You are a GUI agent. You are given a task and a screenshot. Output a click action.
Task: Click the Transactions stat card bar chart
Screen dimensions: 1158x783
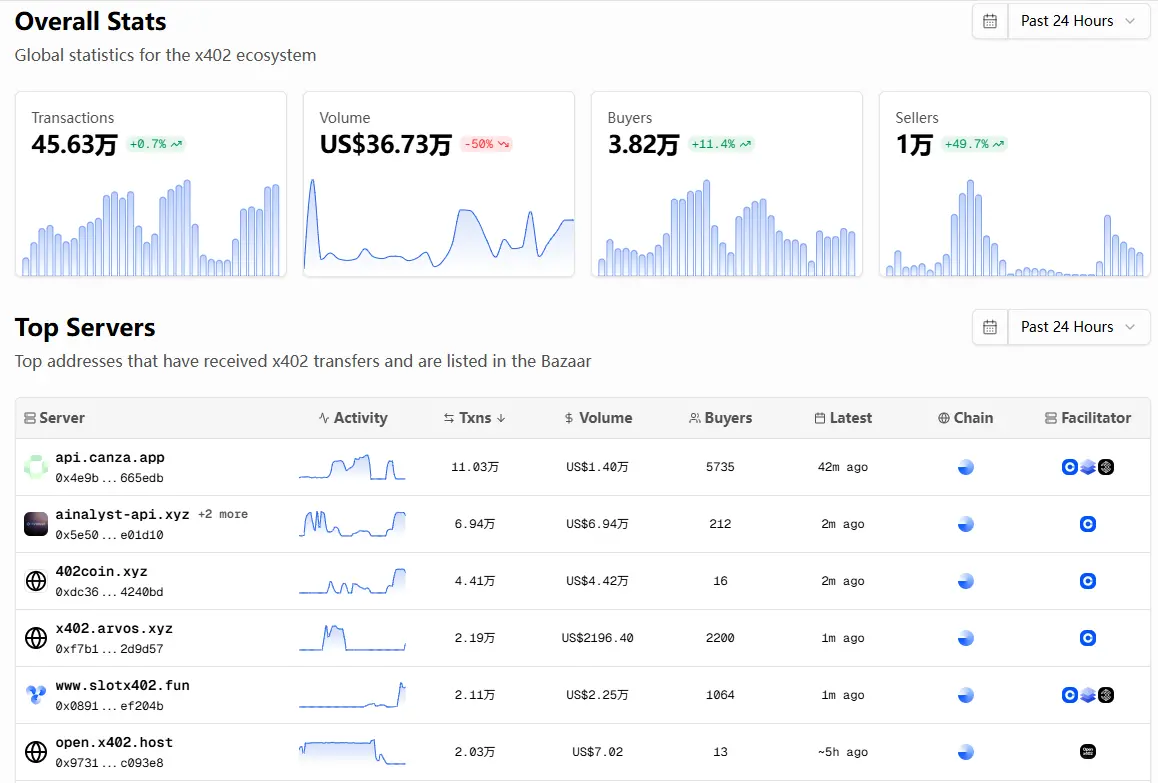tap(151, 229)
